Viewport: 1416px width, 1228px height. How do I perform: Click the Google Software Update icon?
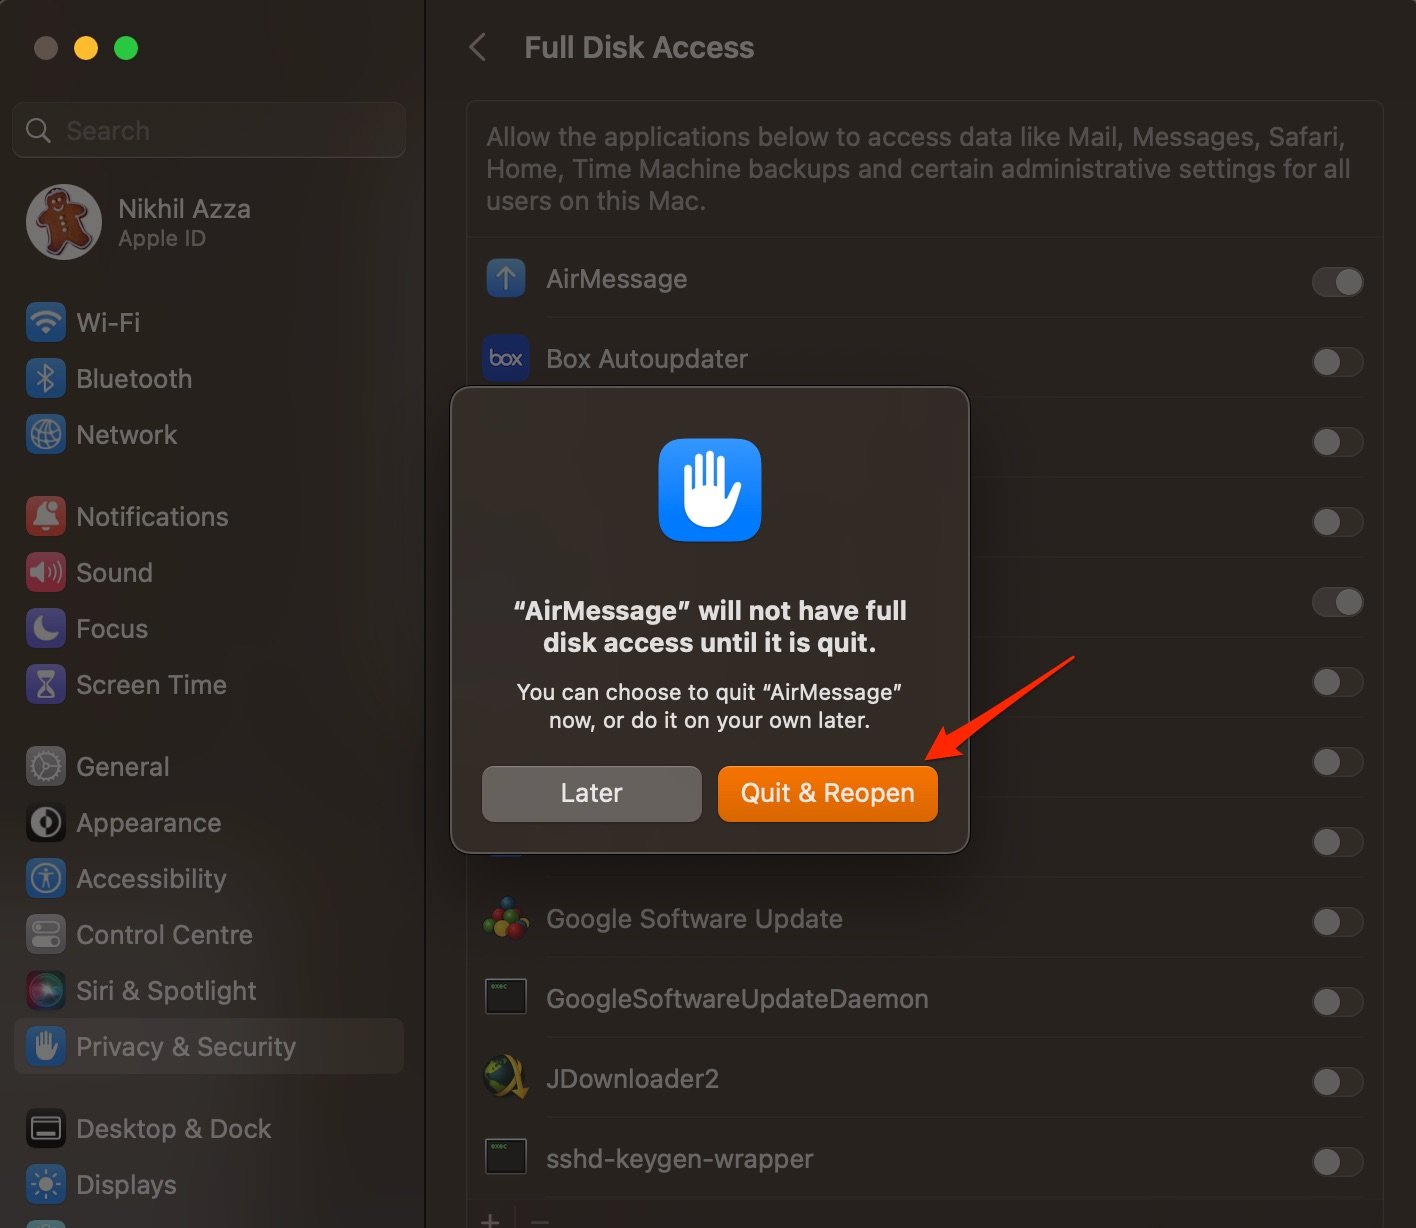(506, 918)
